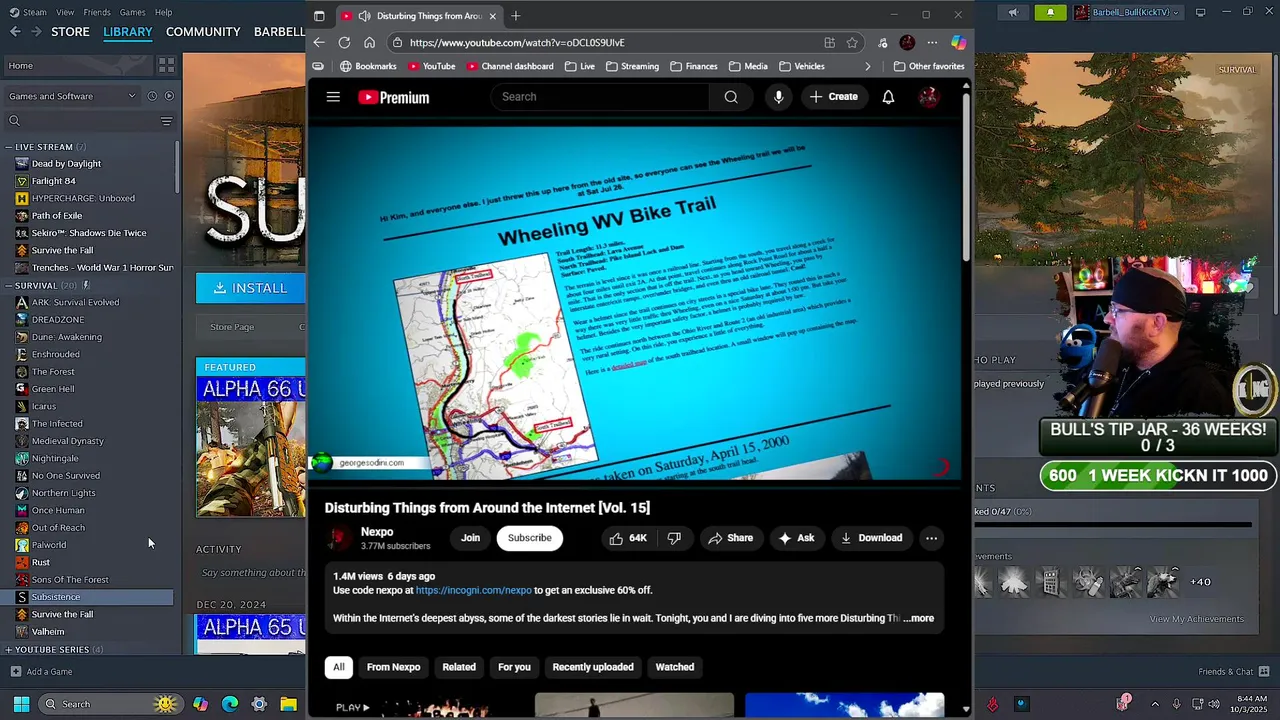The height and width of the screenshot is (720, 1280).
Task: Show hidden system tray icons
Action: click(1154, 704)
